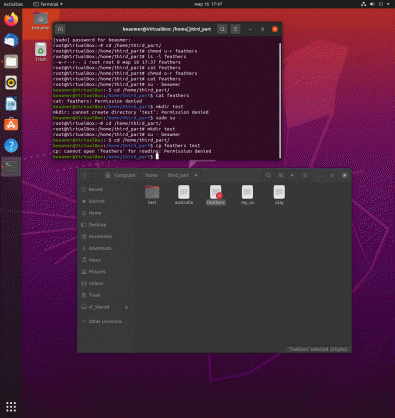Screen dimensions: 395x418
Task: Click the terminal new tab icon
Action: tap(60, 29)
